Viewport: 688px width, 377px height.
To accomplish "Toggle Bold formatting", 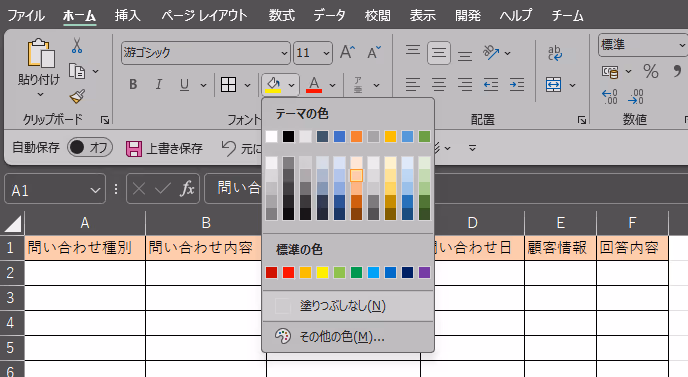I will 133,84.
